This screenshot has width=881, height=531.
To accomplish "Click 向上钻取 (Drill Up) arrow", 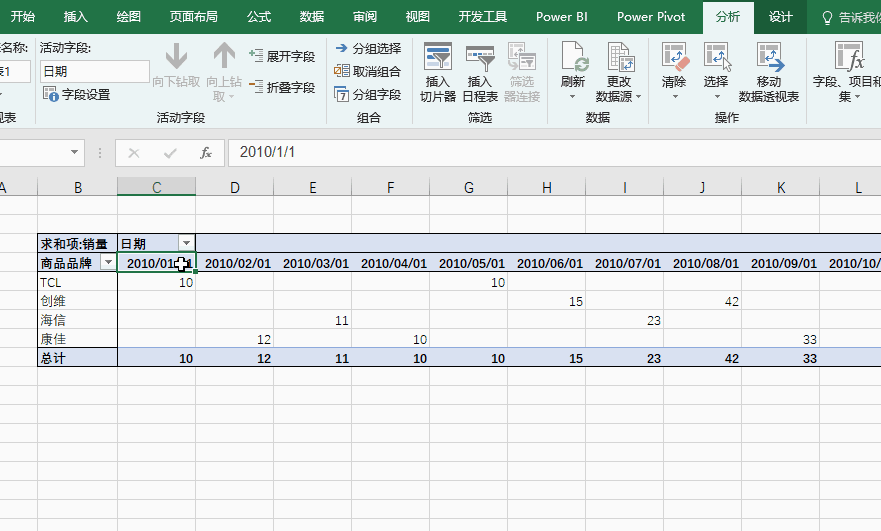I will tap(224, 56).
